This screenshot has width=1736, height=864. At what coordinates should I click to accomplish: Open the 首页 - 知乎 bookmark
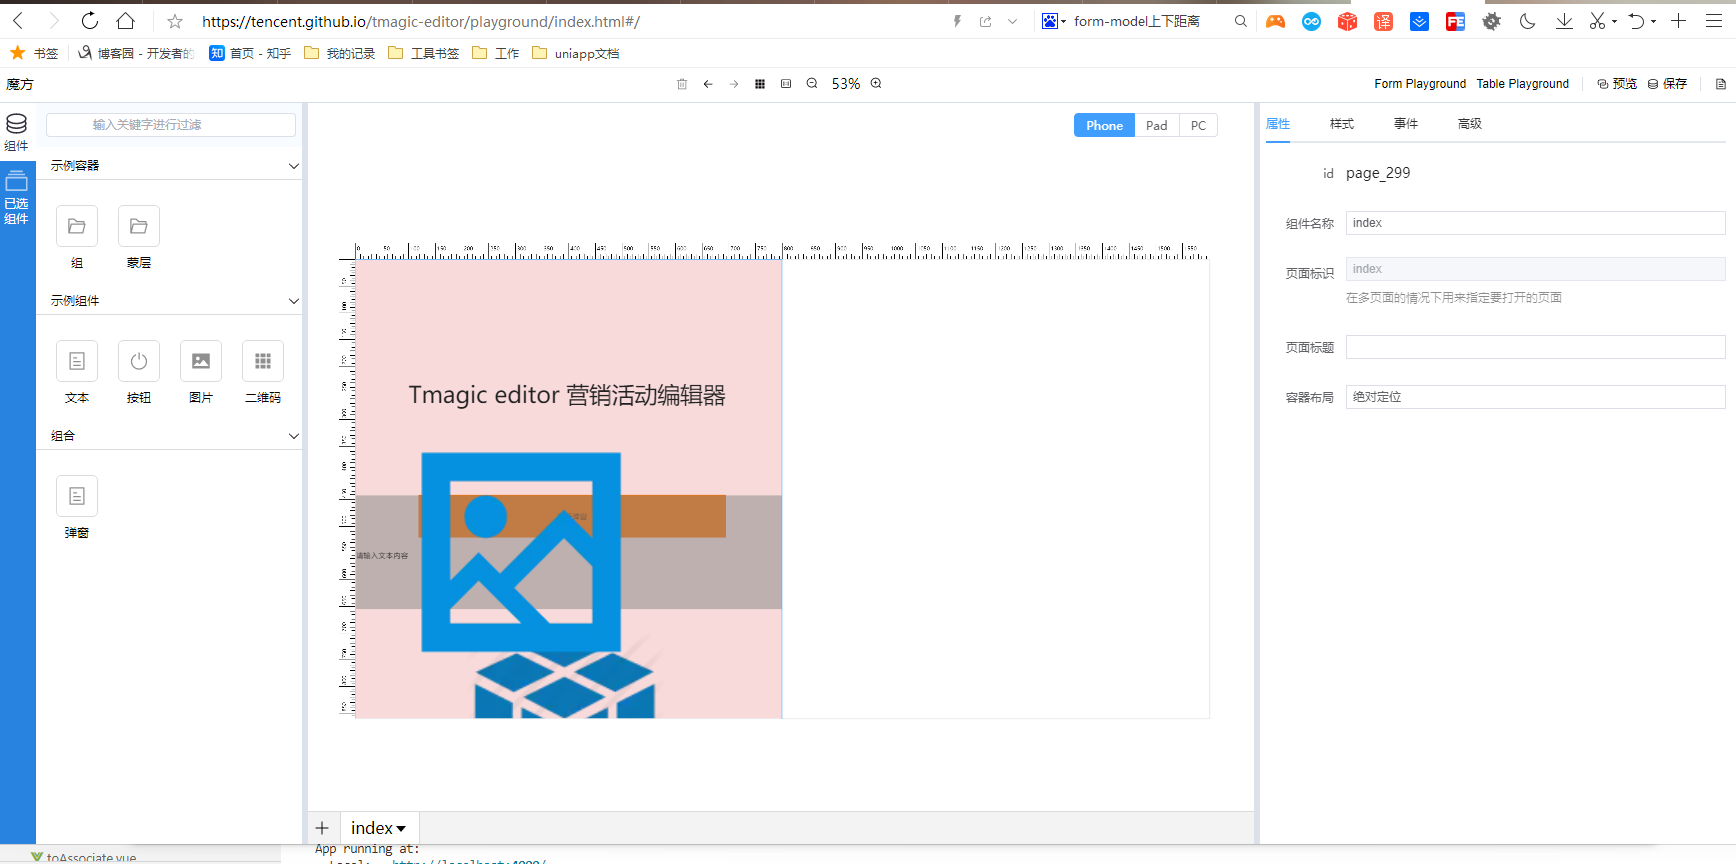click(x=250, y=53)
